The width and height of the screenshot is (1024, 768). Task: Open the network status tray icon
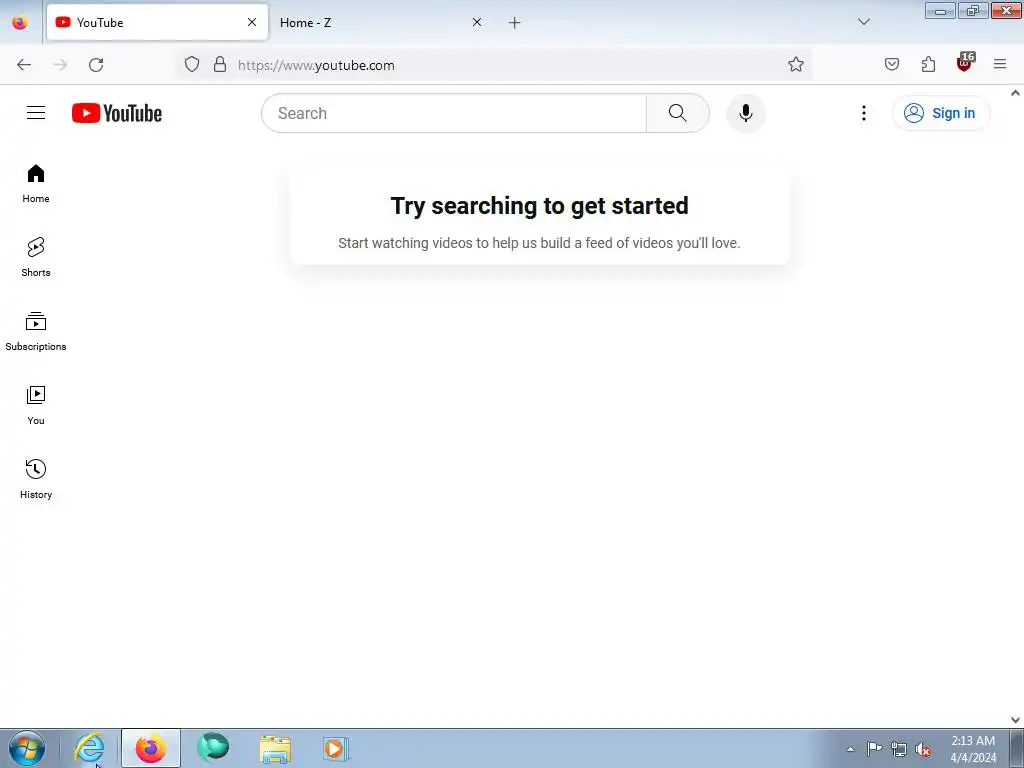[899, 749]
